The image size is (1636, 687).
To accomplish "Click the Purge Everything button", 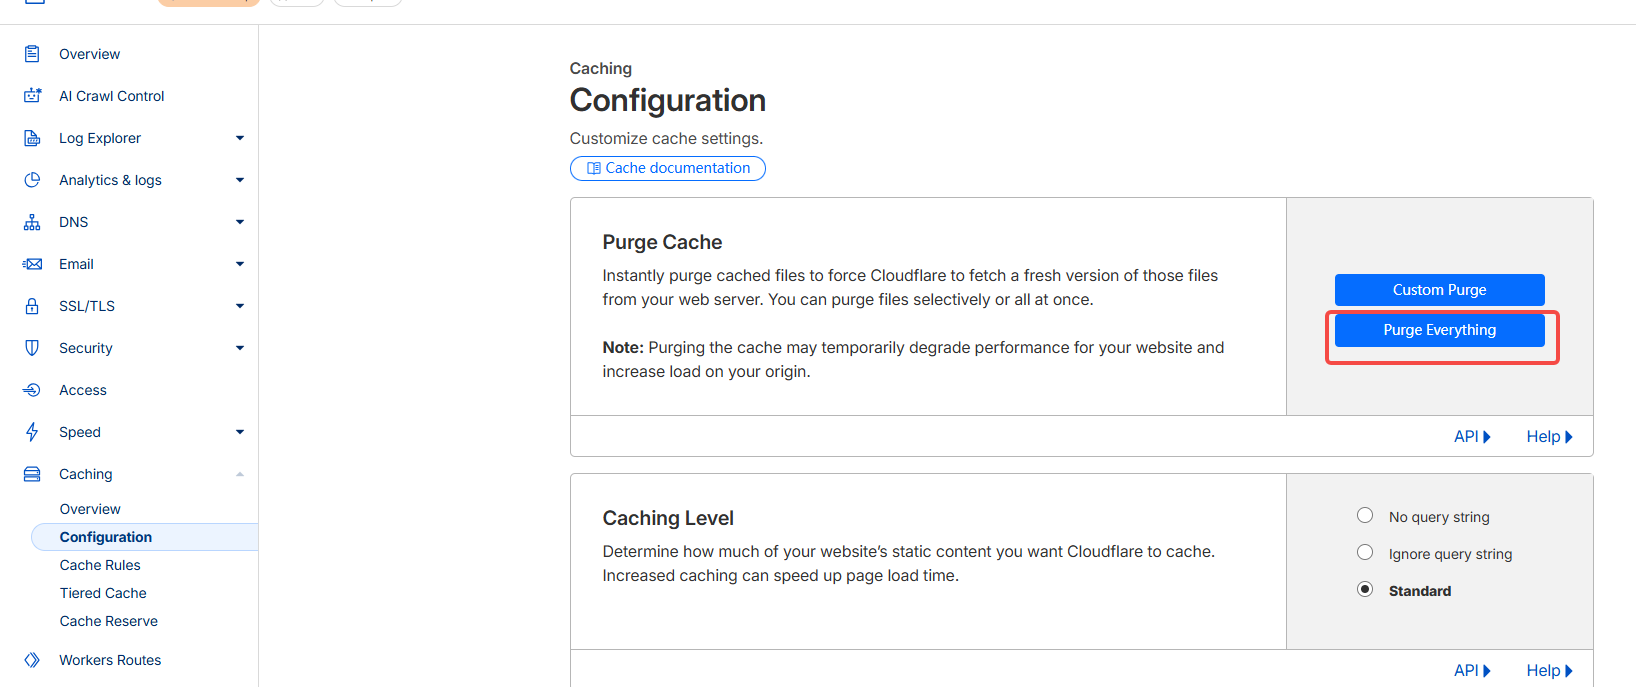I will (x=1440, y=329).
